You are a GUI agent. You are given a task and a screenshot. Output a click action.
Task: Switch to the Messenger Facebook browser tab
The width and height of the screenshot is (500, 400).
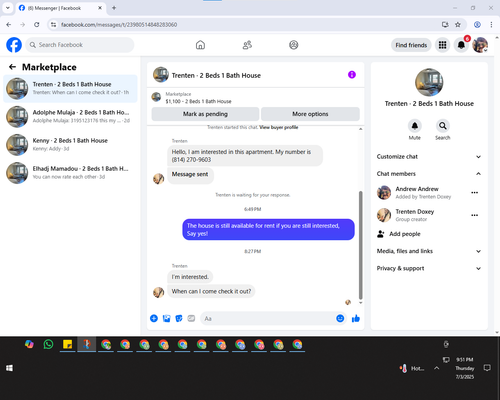click(60, 8)
